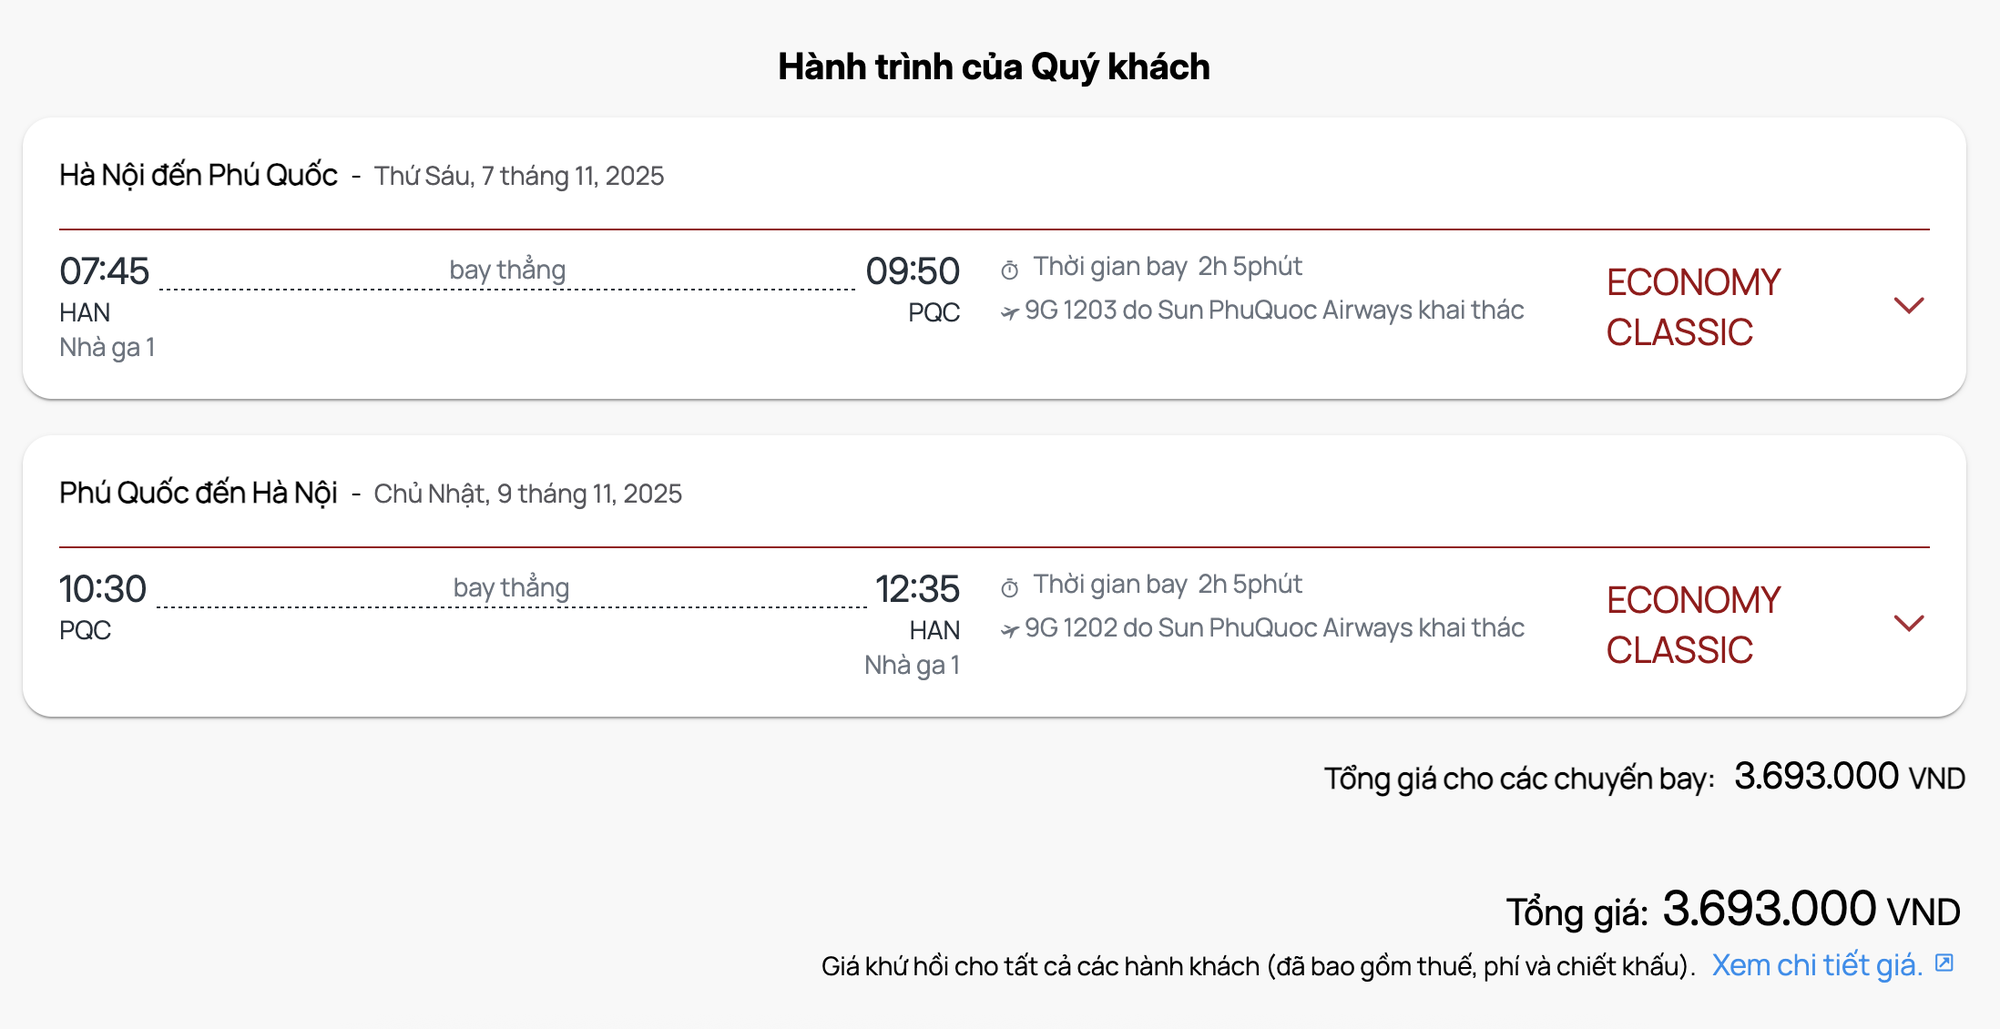
Task: Click the Hà Nội đến Phú Quốc route title
Action: click(198, 175)
